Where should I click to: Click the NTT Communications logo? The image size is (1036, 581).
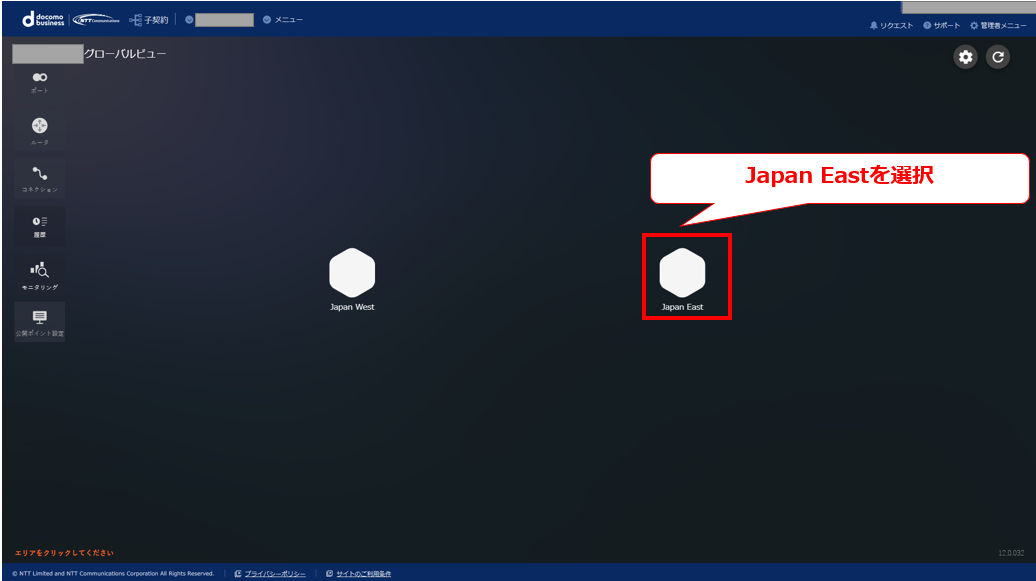point(96,20)
